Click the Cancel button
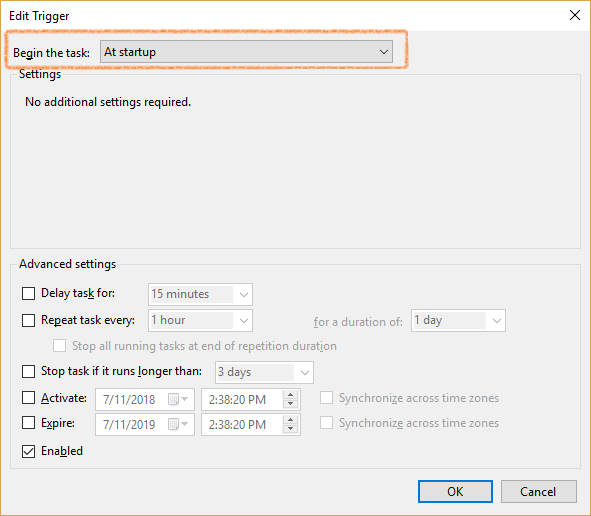This screenshot has width=591, height=516. pos(538,492)
